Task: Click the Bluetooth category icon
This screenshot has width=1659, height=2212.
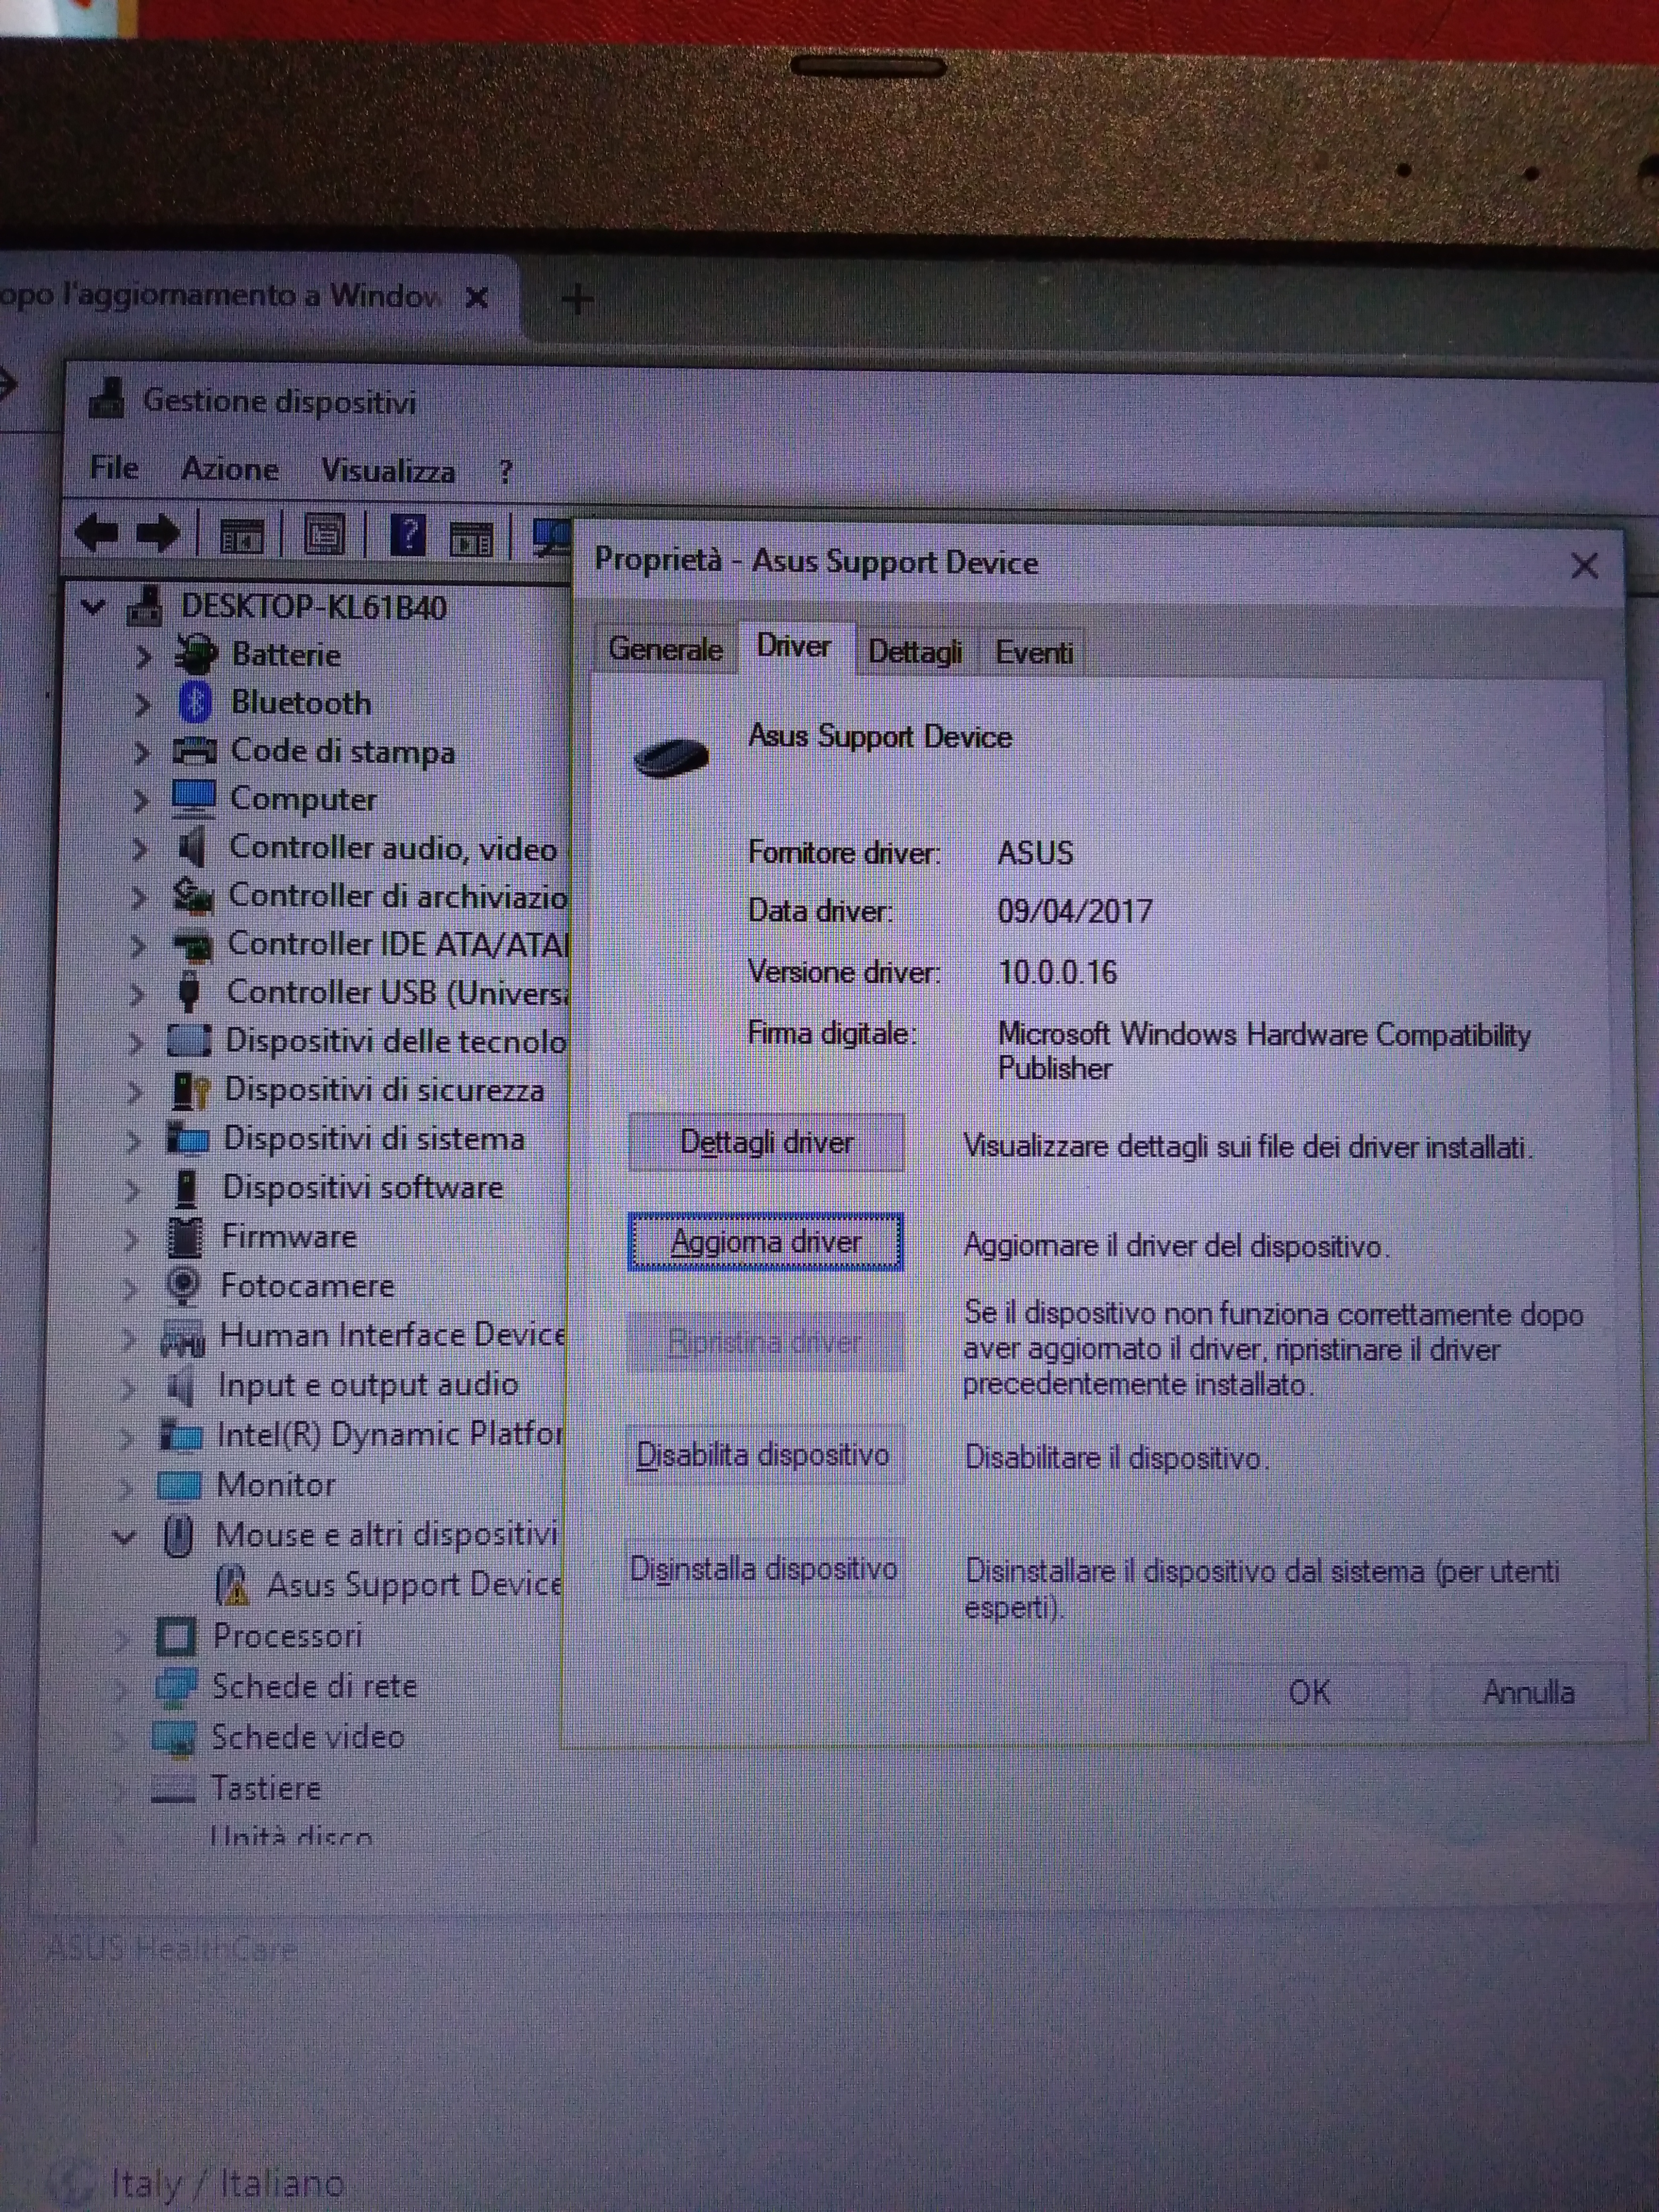Action: click(194, 702)
